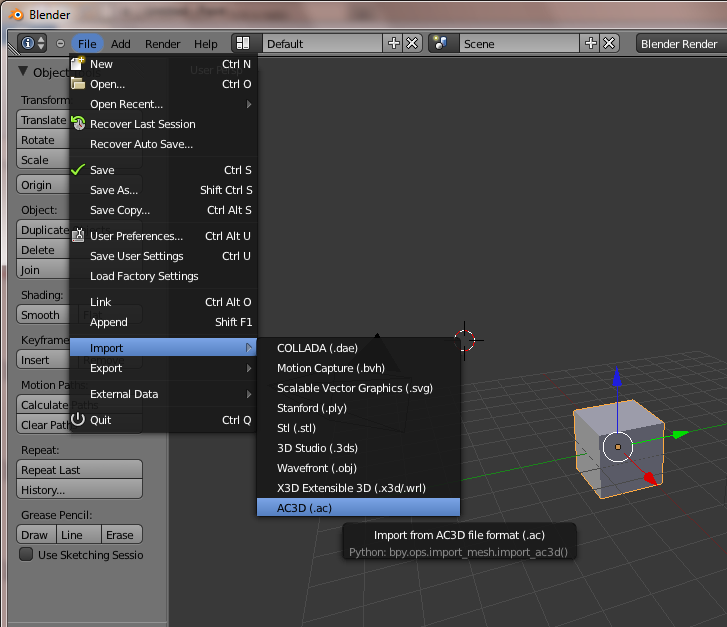Click Save User Settings
This screenshot has width=727, height=627.
click(x=163, y=256)
